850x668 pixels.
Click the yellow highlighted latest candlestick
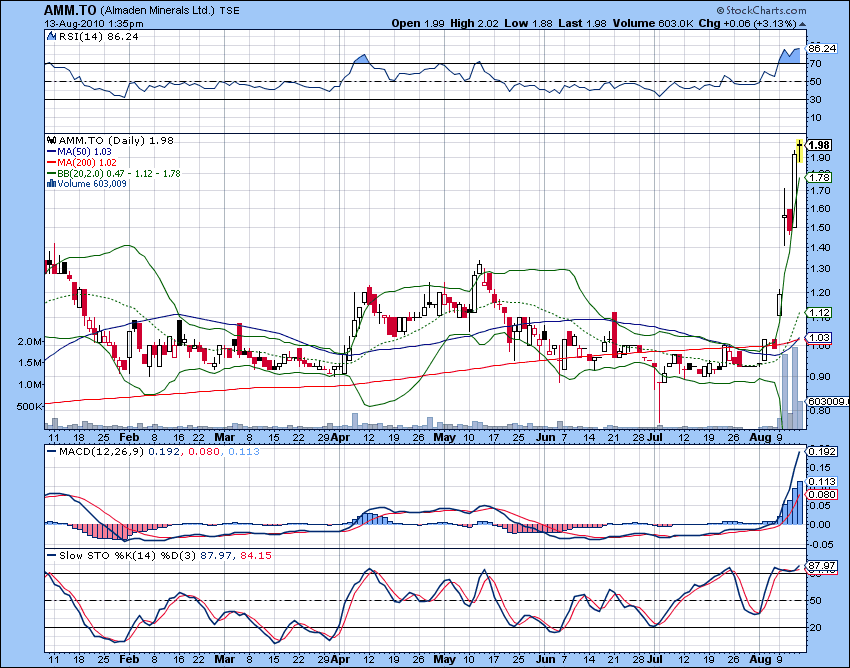click(x=800, y=151)
